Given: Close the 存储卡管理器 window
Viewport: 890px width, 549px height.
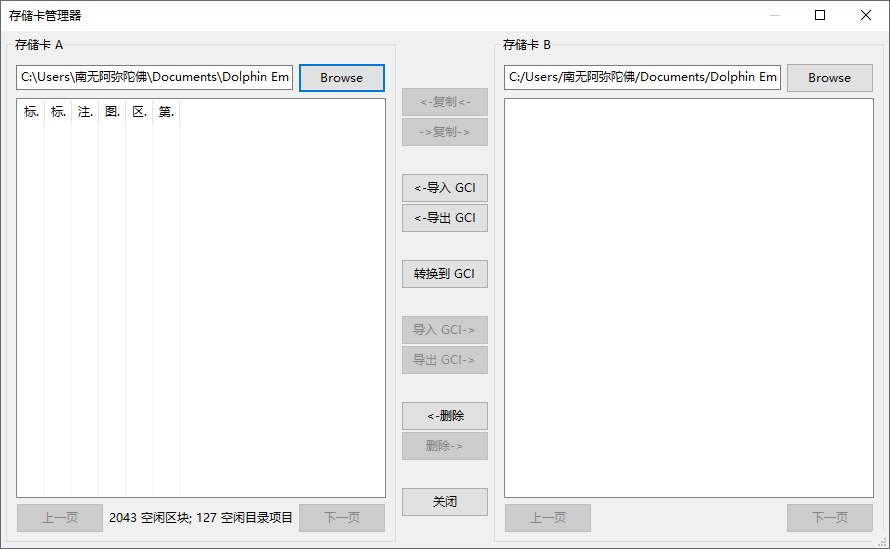Looking at the screenshot, I should [866, 15].
